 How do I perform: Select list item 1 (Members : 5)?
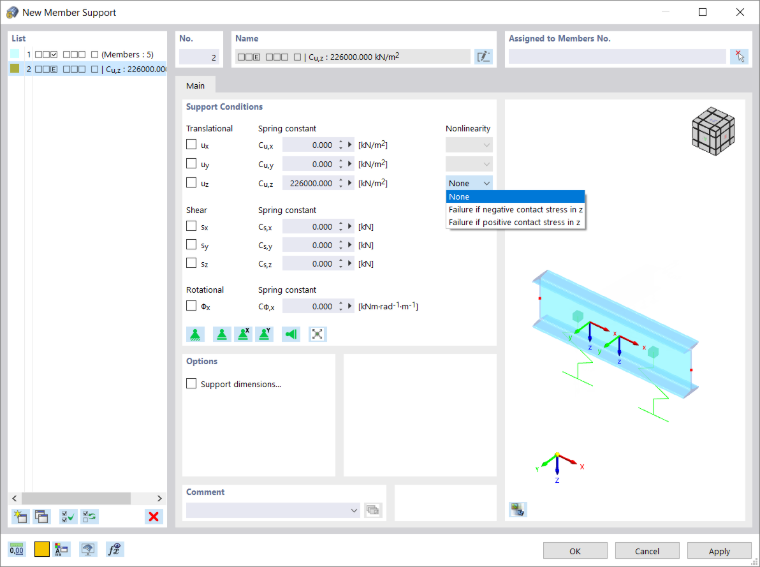pos(87,54)
